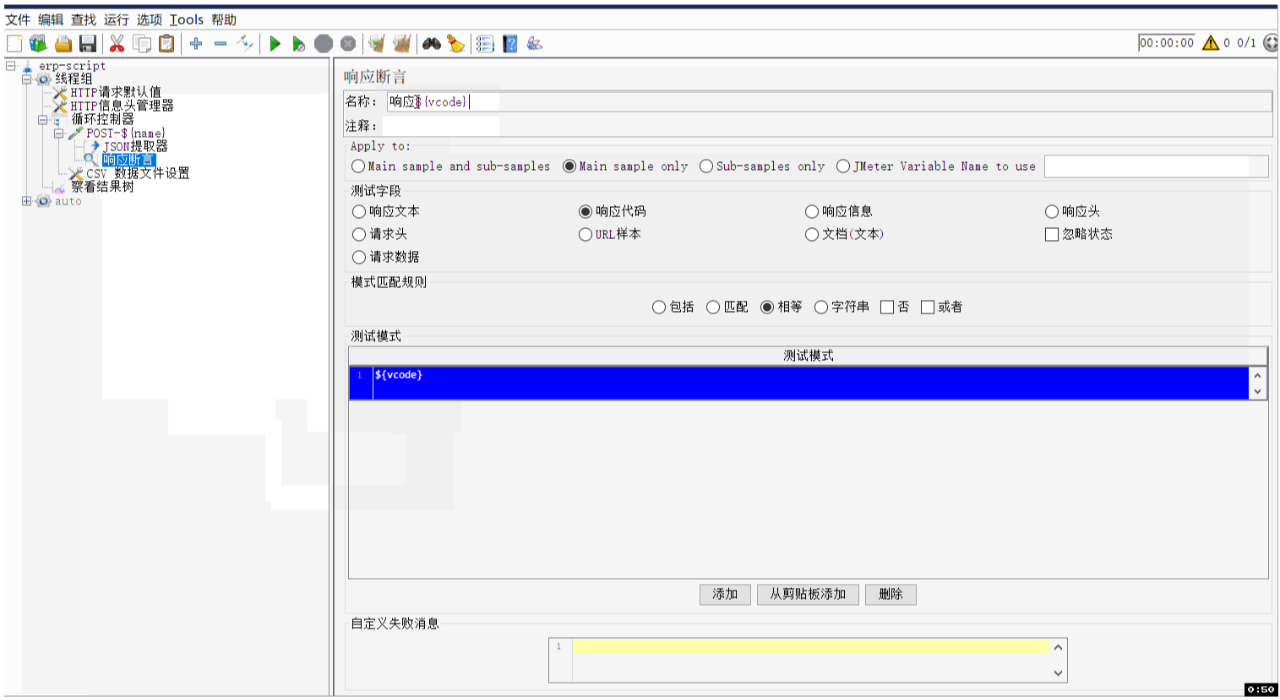The width and height of the screenshot is (1280, 700).
Task: Toggle the 或者 checkbox
Action: [x=928, y=307]
